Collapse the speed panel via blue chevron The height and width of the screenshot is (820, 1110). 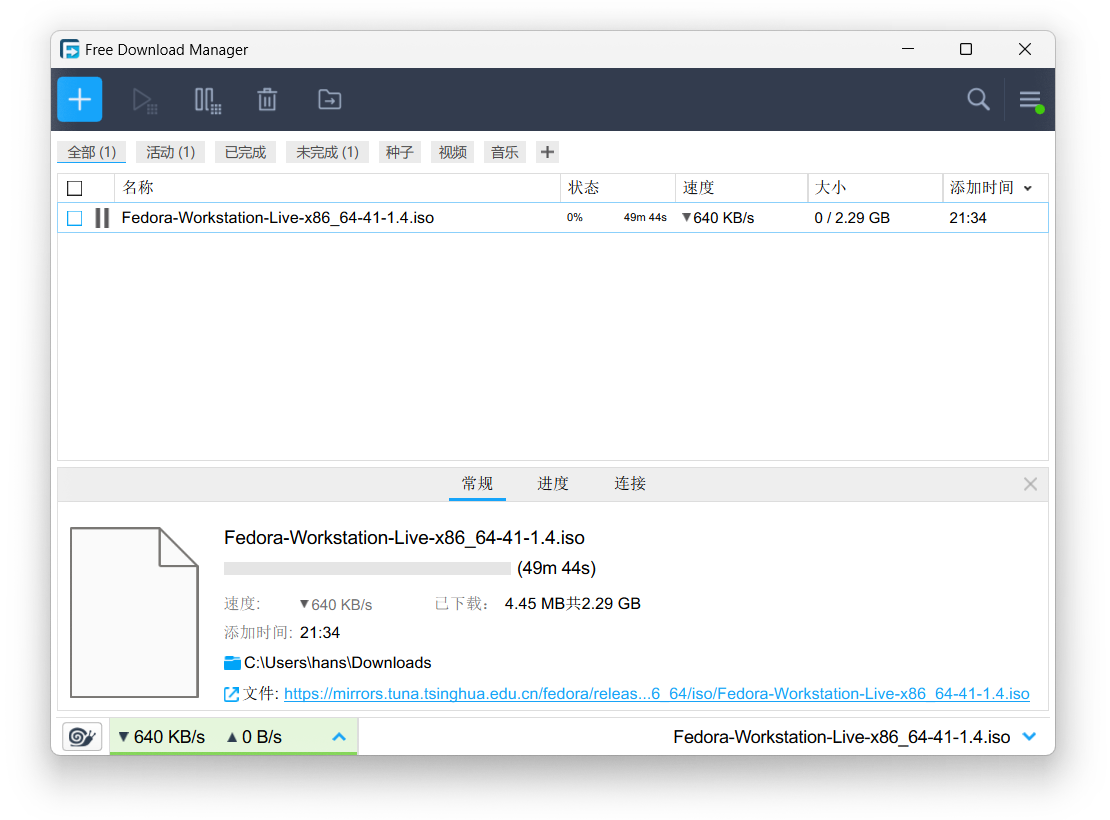point(339,736)
